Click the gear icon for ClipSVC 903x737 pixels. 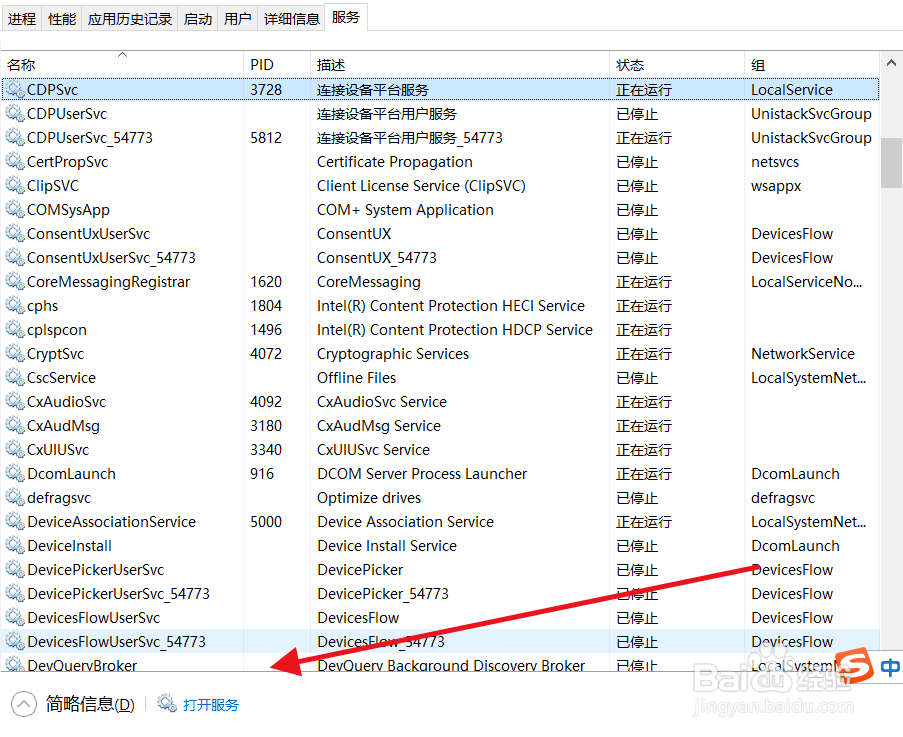pyautogui.click(x=16, y=185)
